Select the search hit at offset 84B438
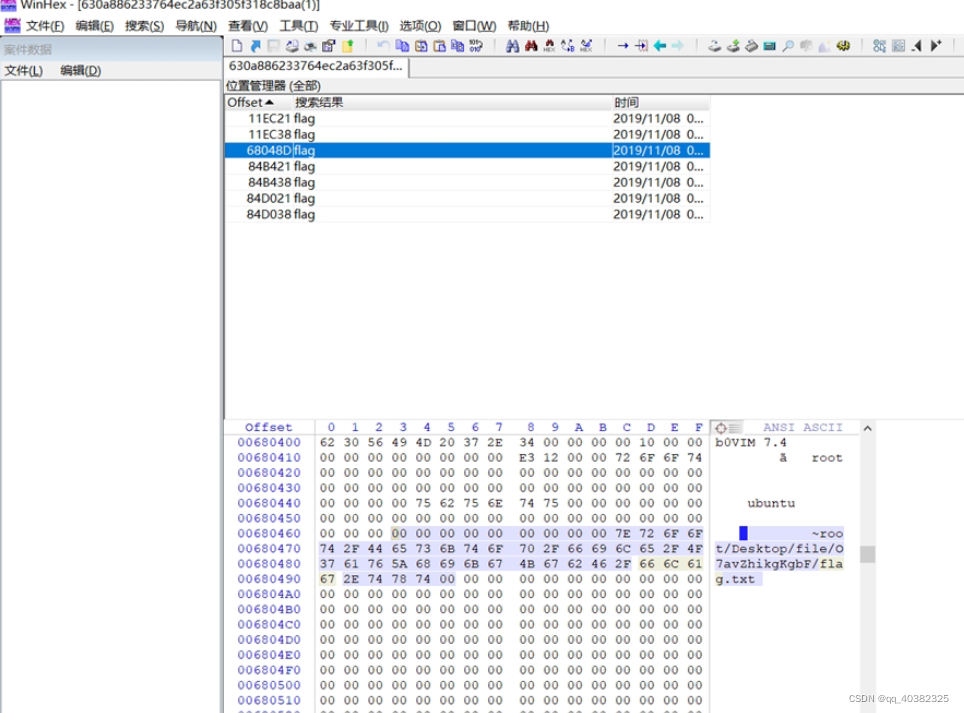This screenshot has height=713, width=964. click(467, 182)
